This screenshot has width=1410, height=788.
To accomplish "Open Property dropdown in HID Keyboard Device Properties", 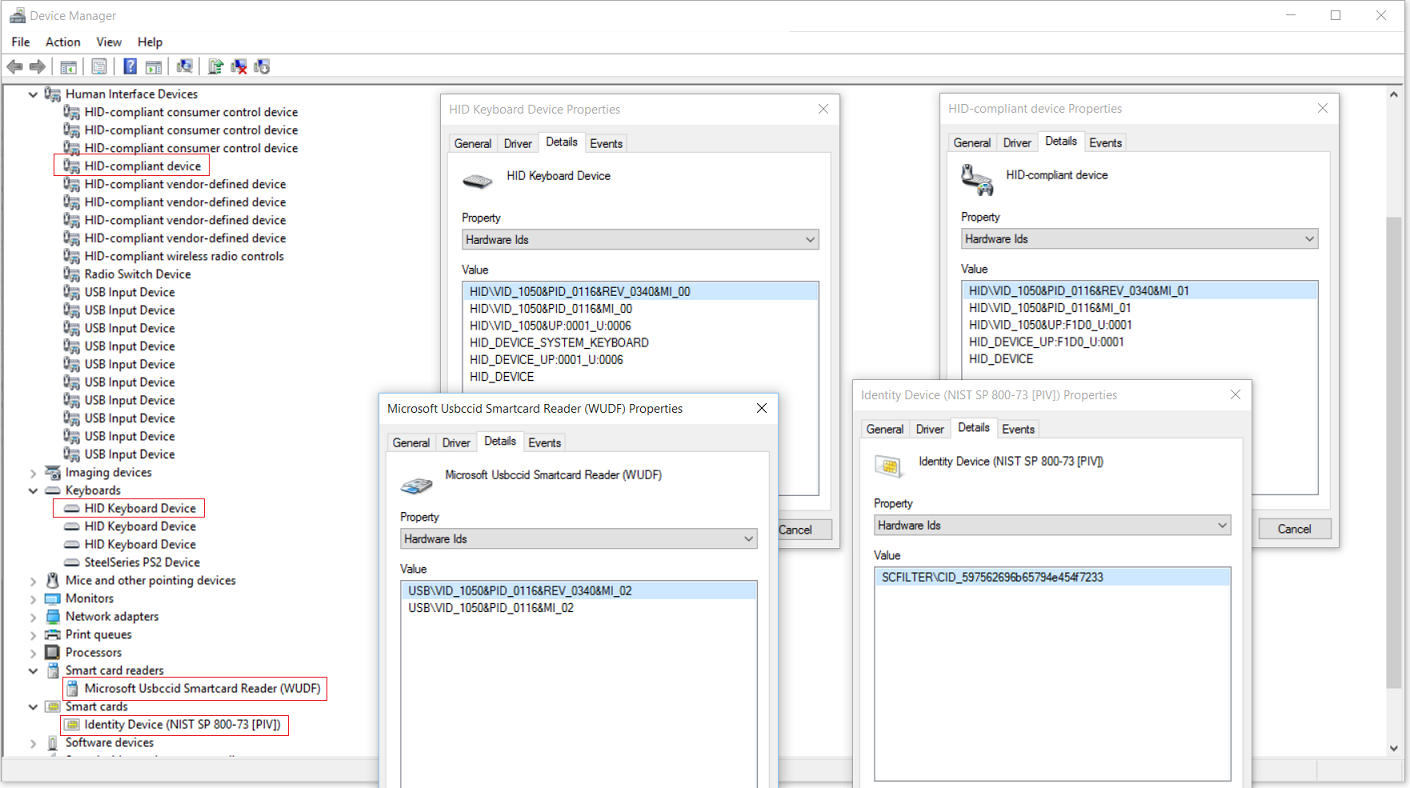I will pyautogui.click(x=640, y=240).
